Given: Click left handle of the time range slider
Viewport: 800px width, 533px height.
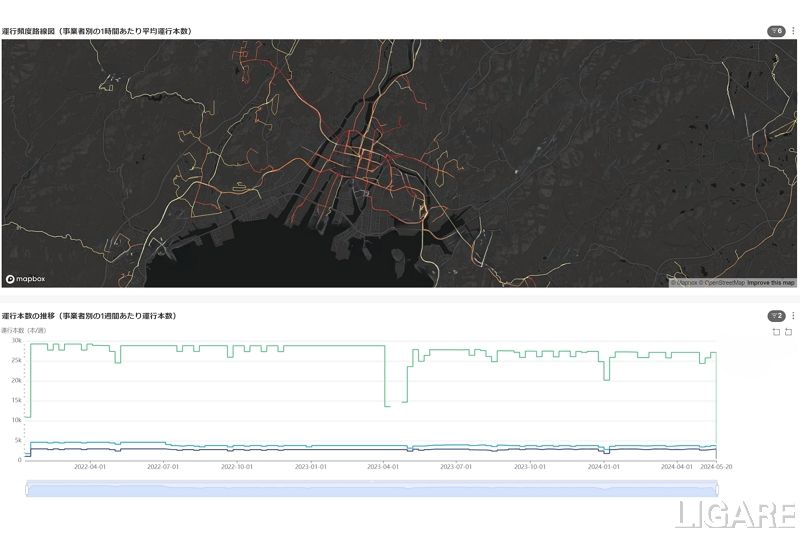Looking at the screenshot, I should (x=27, y=489).
